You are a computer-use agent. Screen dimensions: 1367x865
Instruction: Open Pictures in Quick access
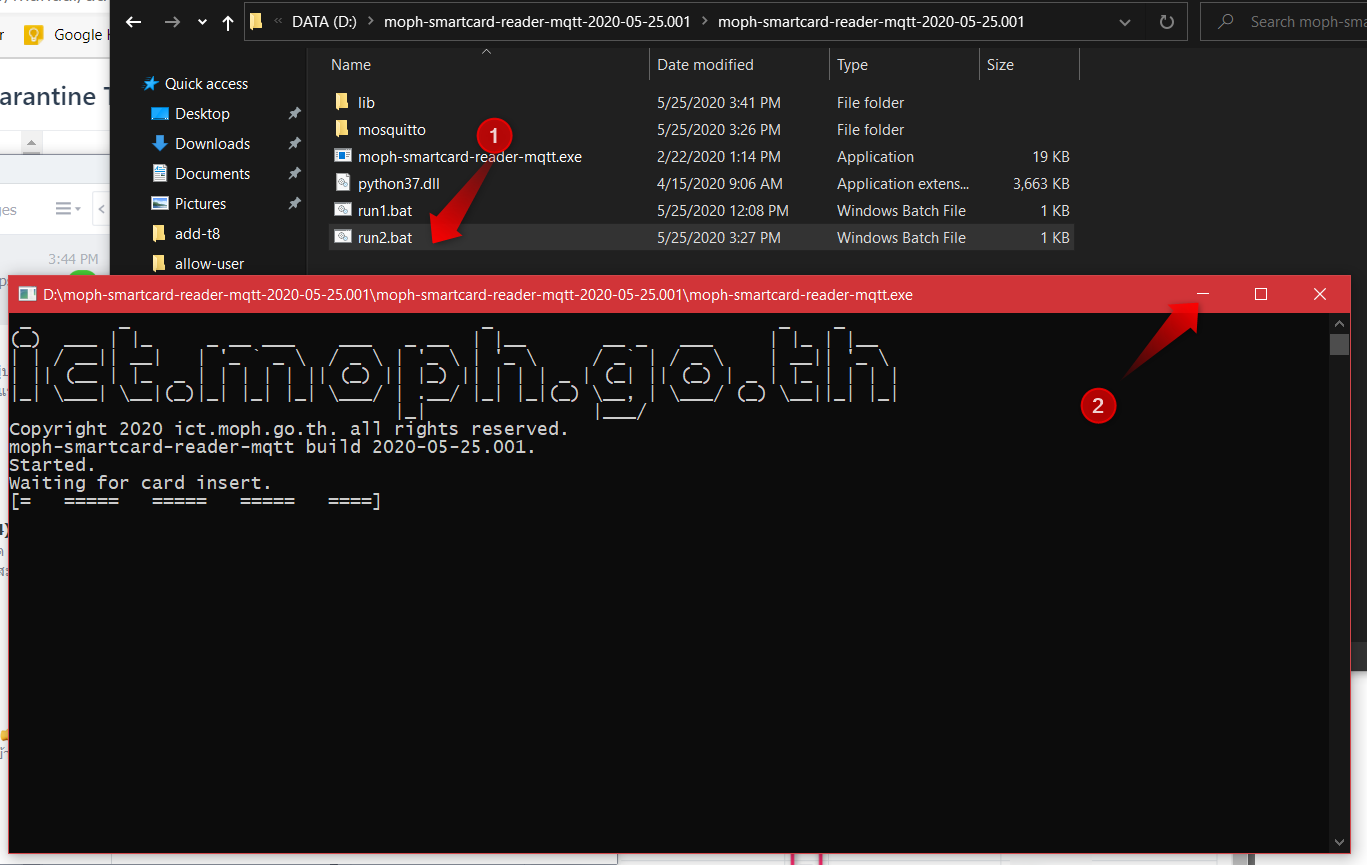[x=200, y=204]
